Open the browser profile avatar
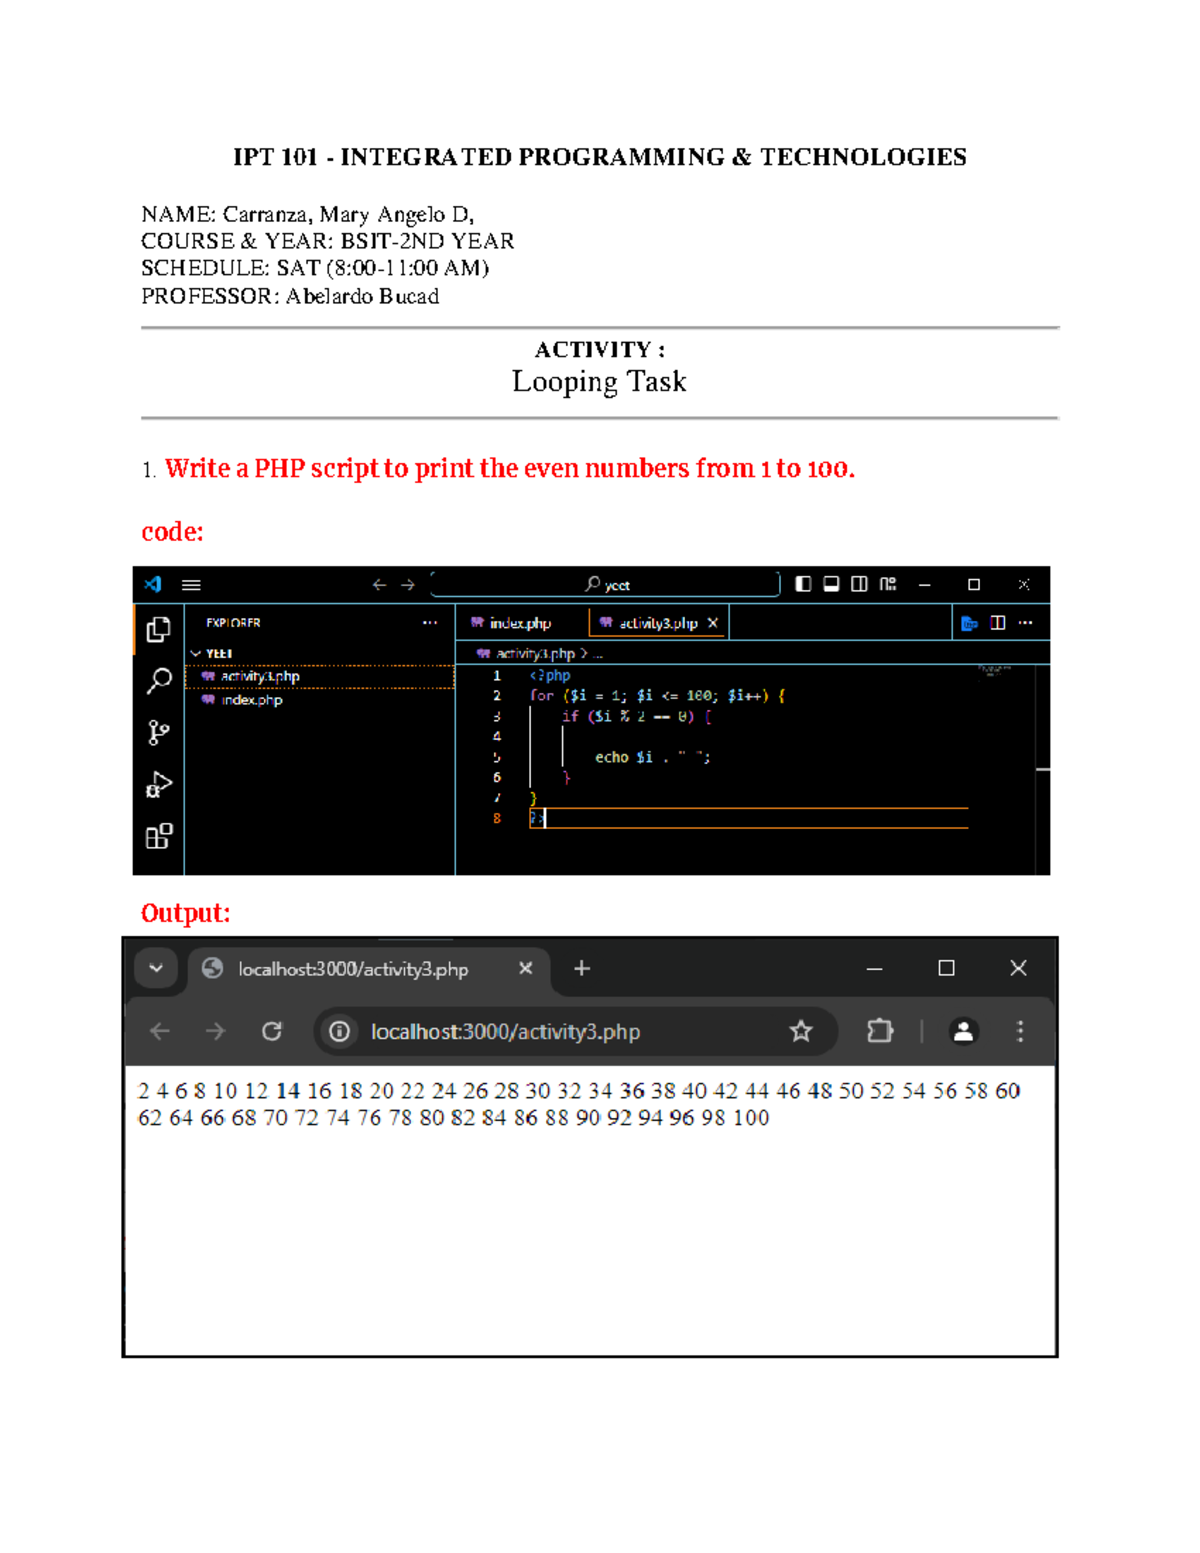This screenshot has height=1553, width=1200. click(962, 1029)
